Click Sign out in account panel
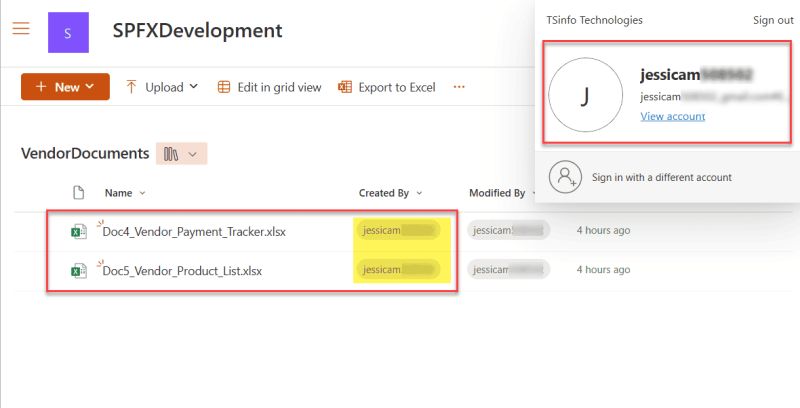Viewport: 800px width, 408px height. coord(773,20)
